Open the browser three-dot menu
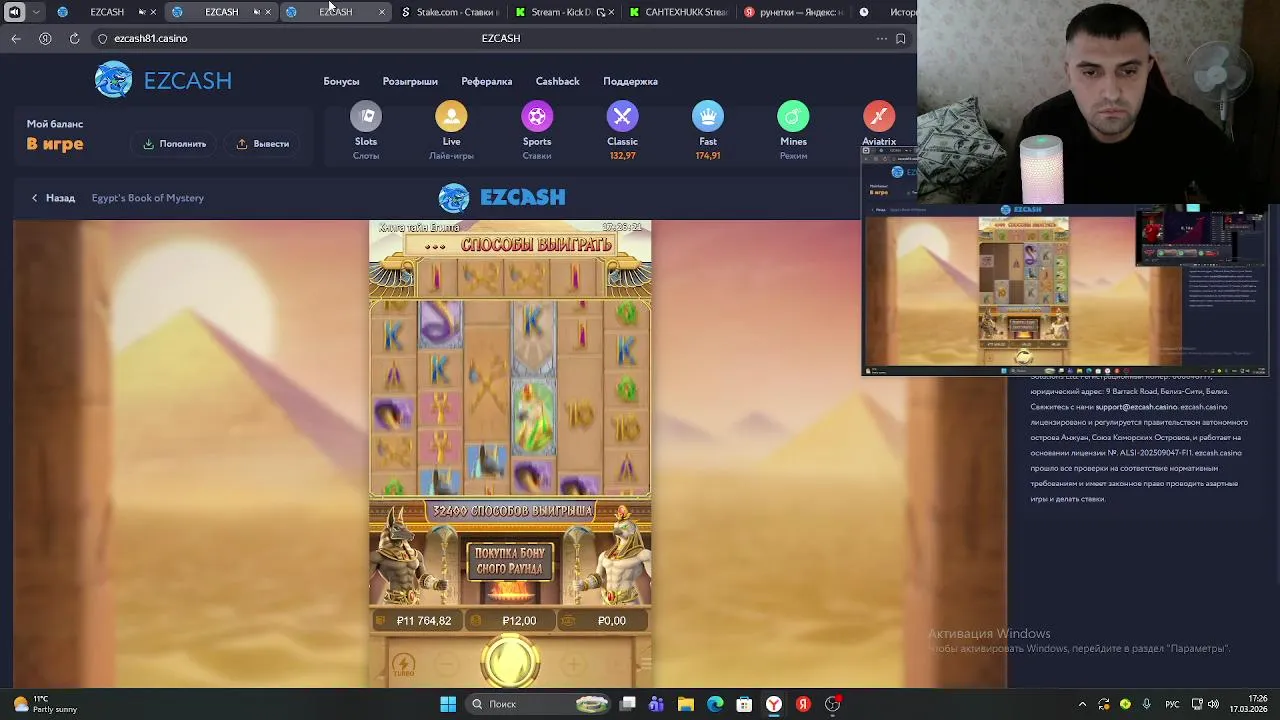 coord(881,38)
